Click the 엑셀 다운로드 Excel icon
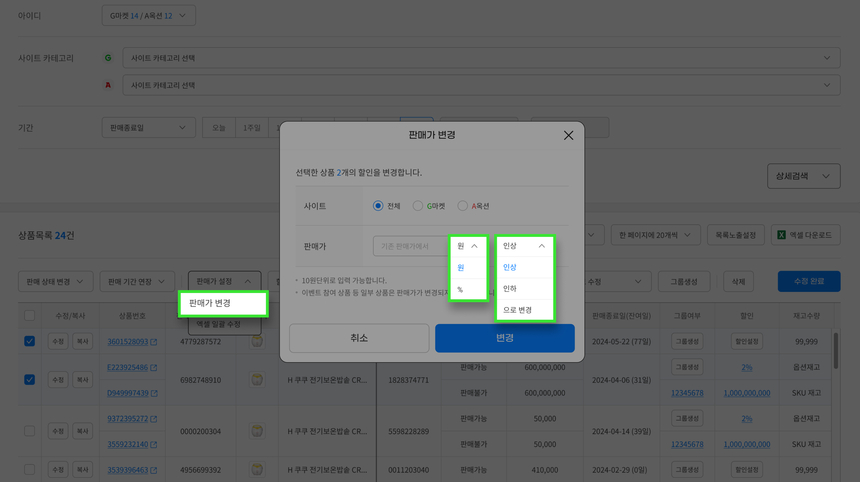Image resolution: width=860 pixels, height=482 pixels. (782, 235)
